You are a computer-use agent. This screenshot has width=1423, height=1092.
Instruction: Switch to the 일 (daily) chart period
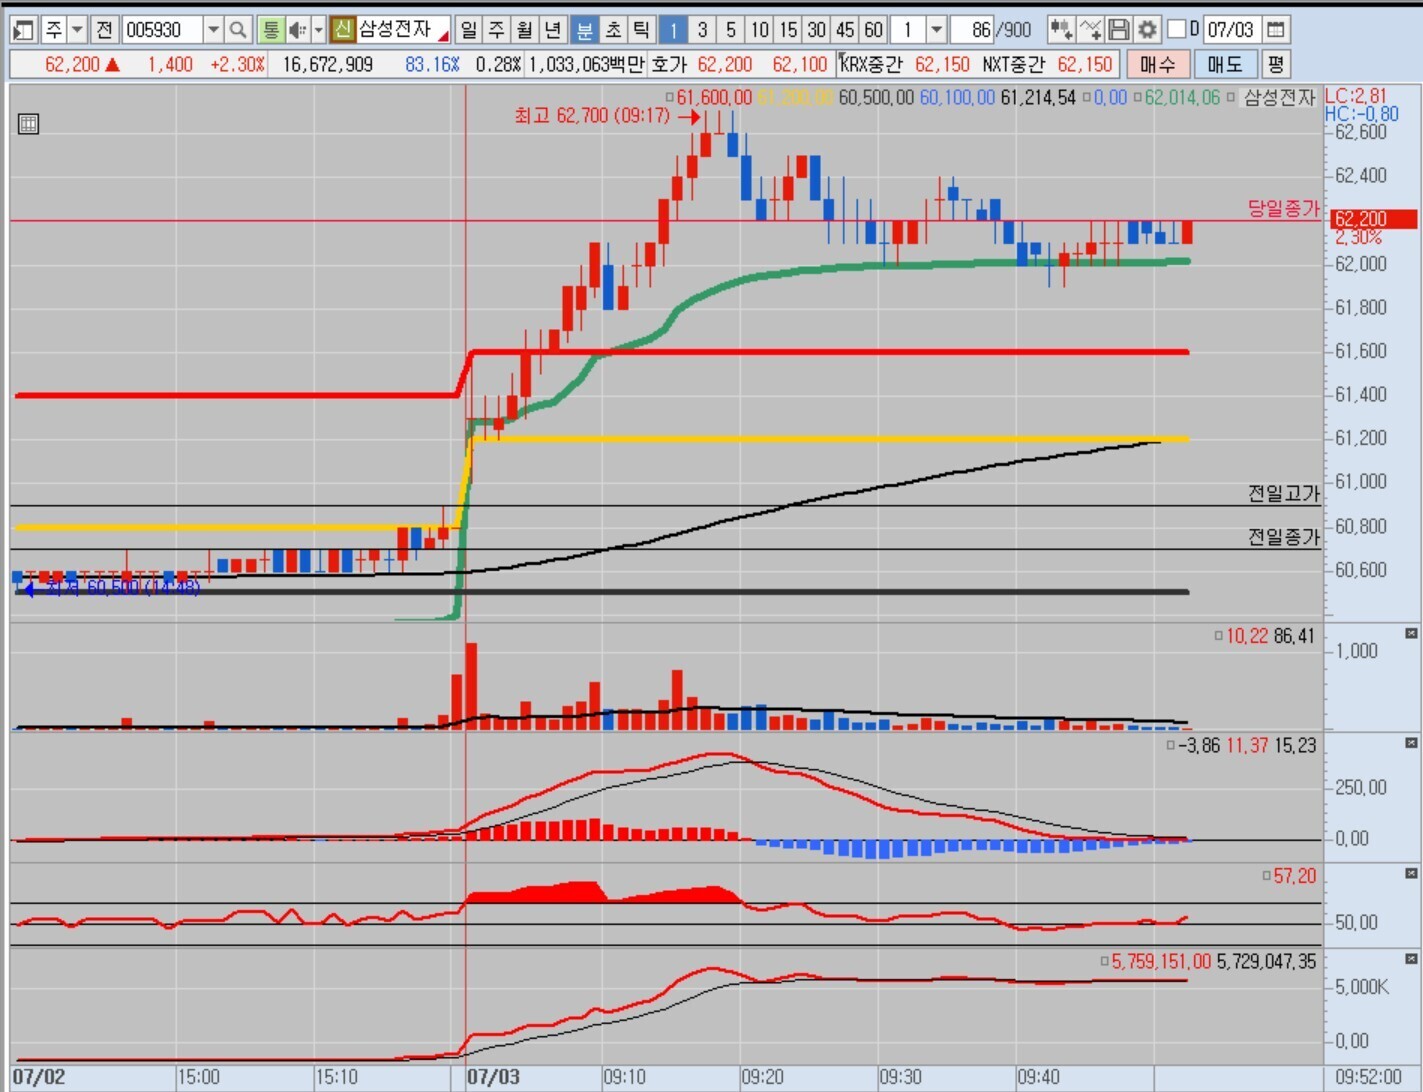pyautogui.click(x=468, y=30)
